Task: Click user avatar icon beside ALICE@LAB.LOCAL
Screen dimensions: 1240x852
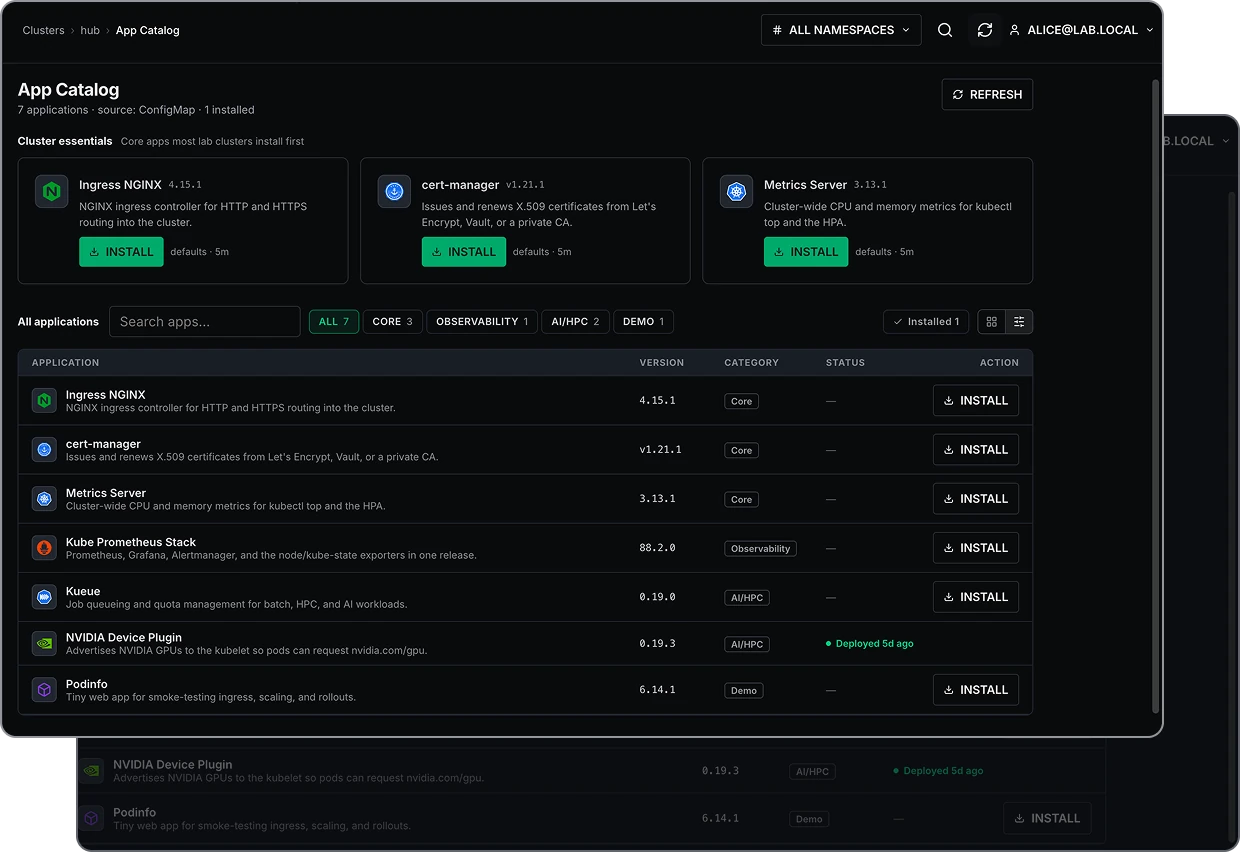Action: tap(1015, 30)
